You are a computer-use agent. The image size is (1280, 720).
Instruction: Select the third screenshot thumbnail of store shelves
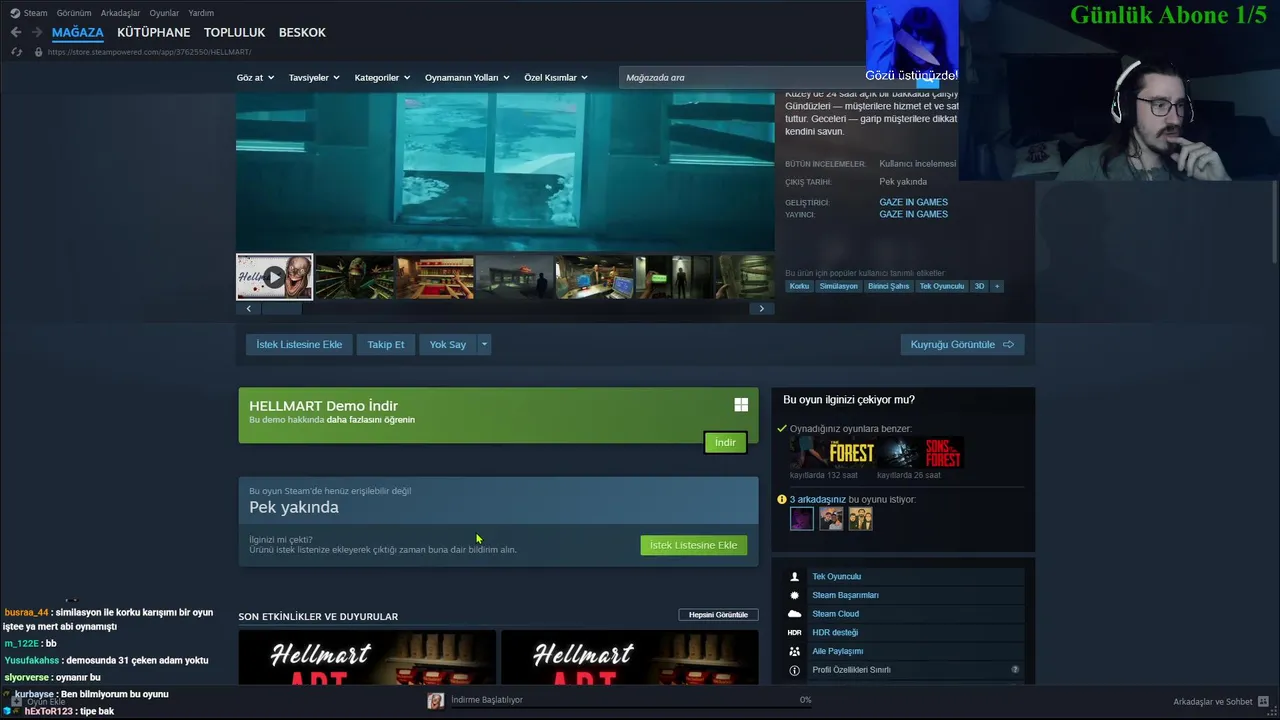(x=435, y=277)
